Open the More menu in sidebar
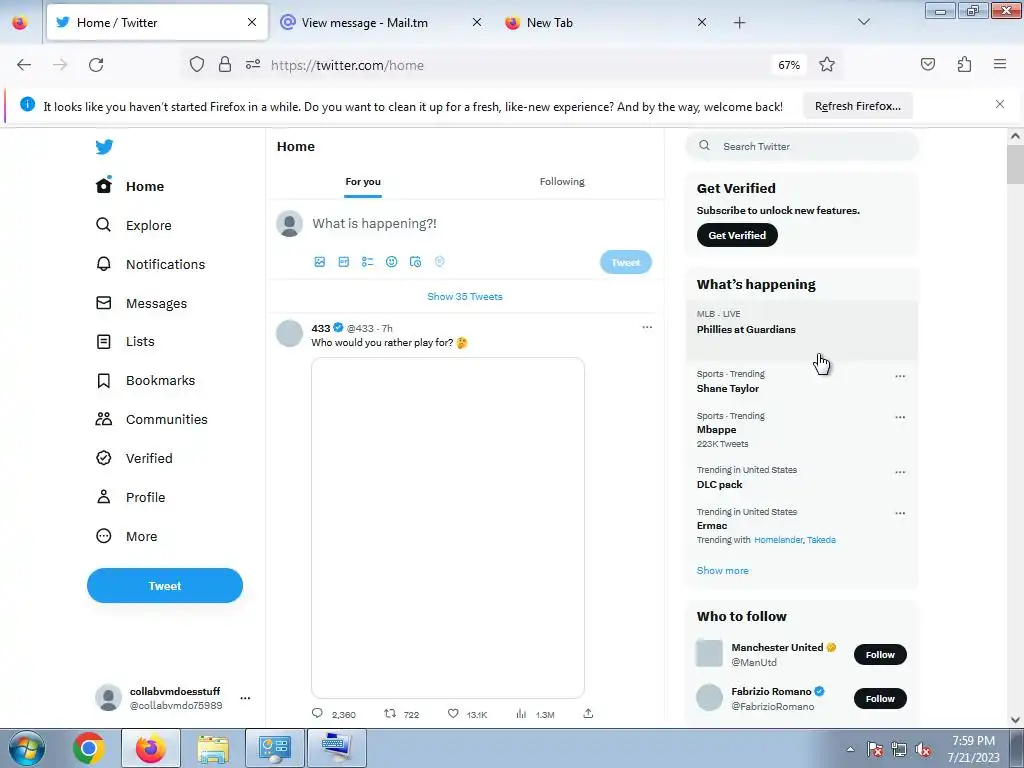The width and height of the screenshot is (1024, 768). click(126, 536)
